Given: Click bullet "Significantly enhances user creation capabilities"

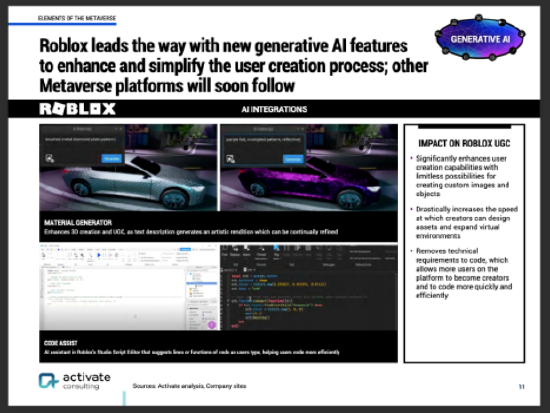Looking at the screenshot, I should click(462, 176).
